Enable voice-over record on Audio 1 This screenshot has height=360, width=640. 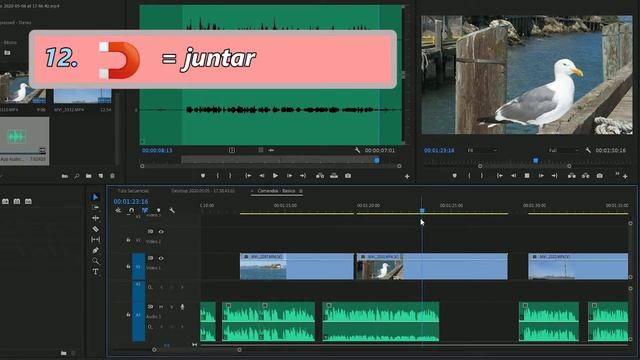pyautogui.click(x=182, y=307)
